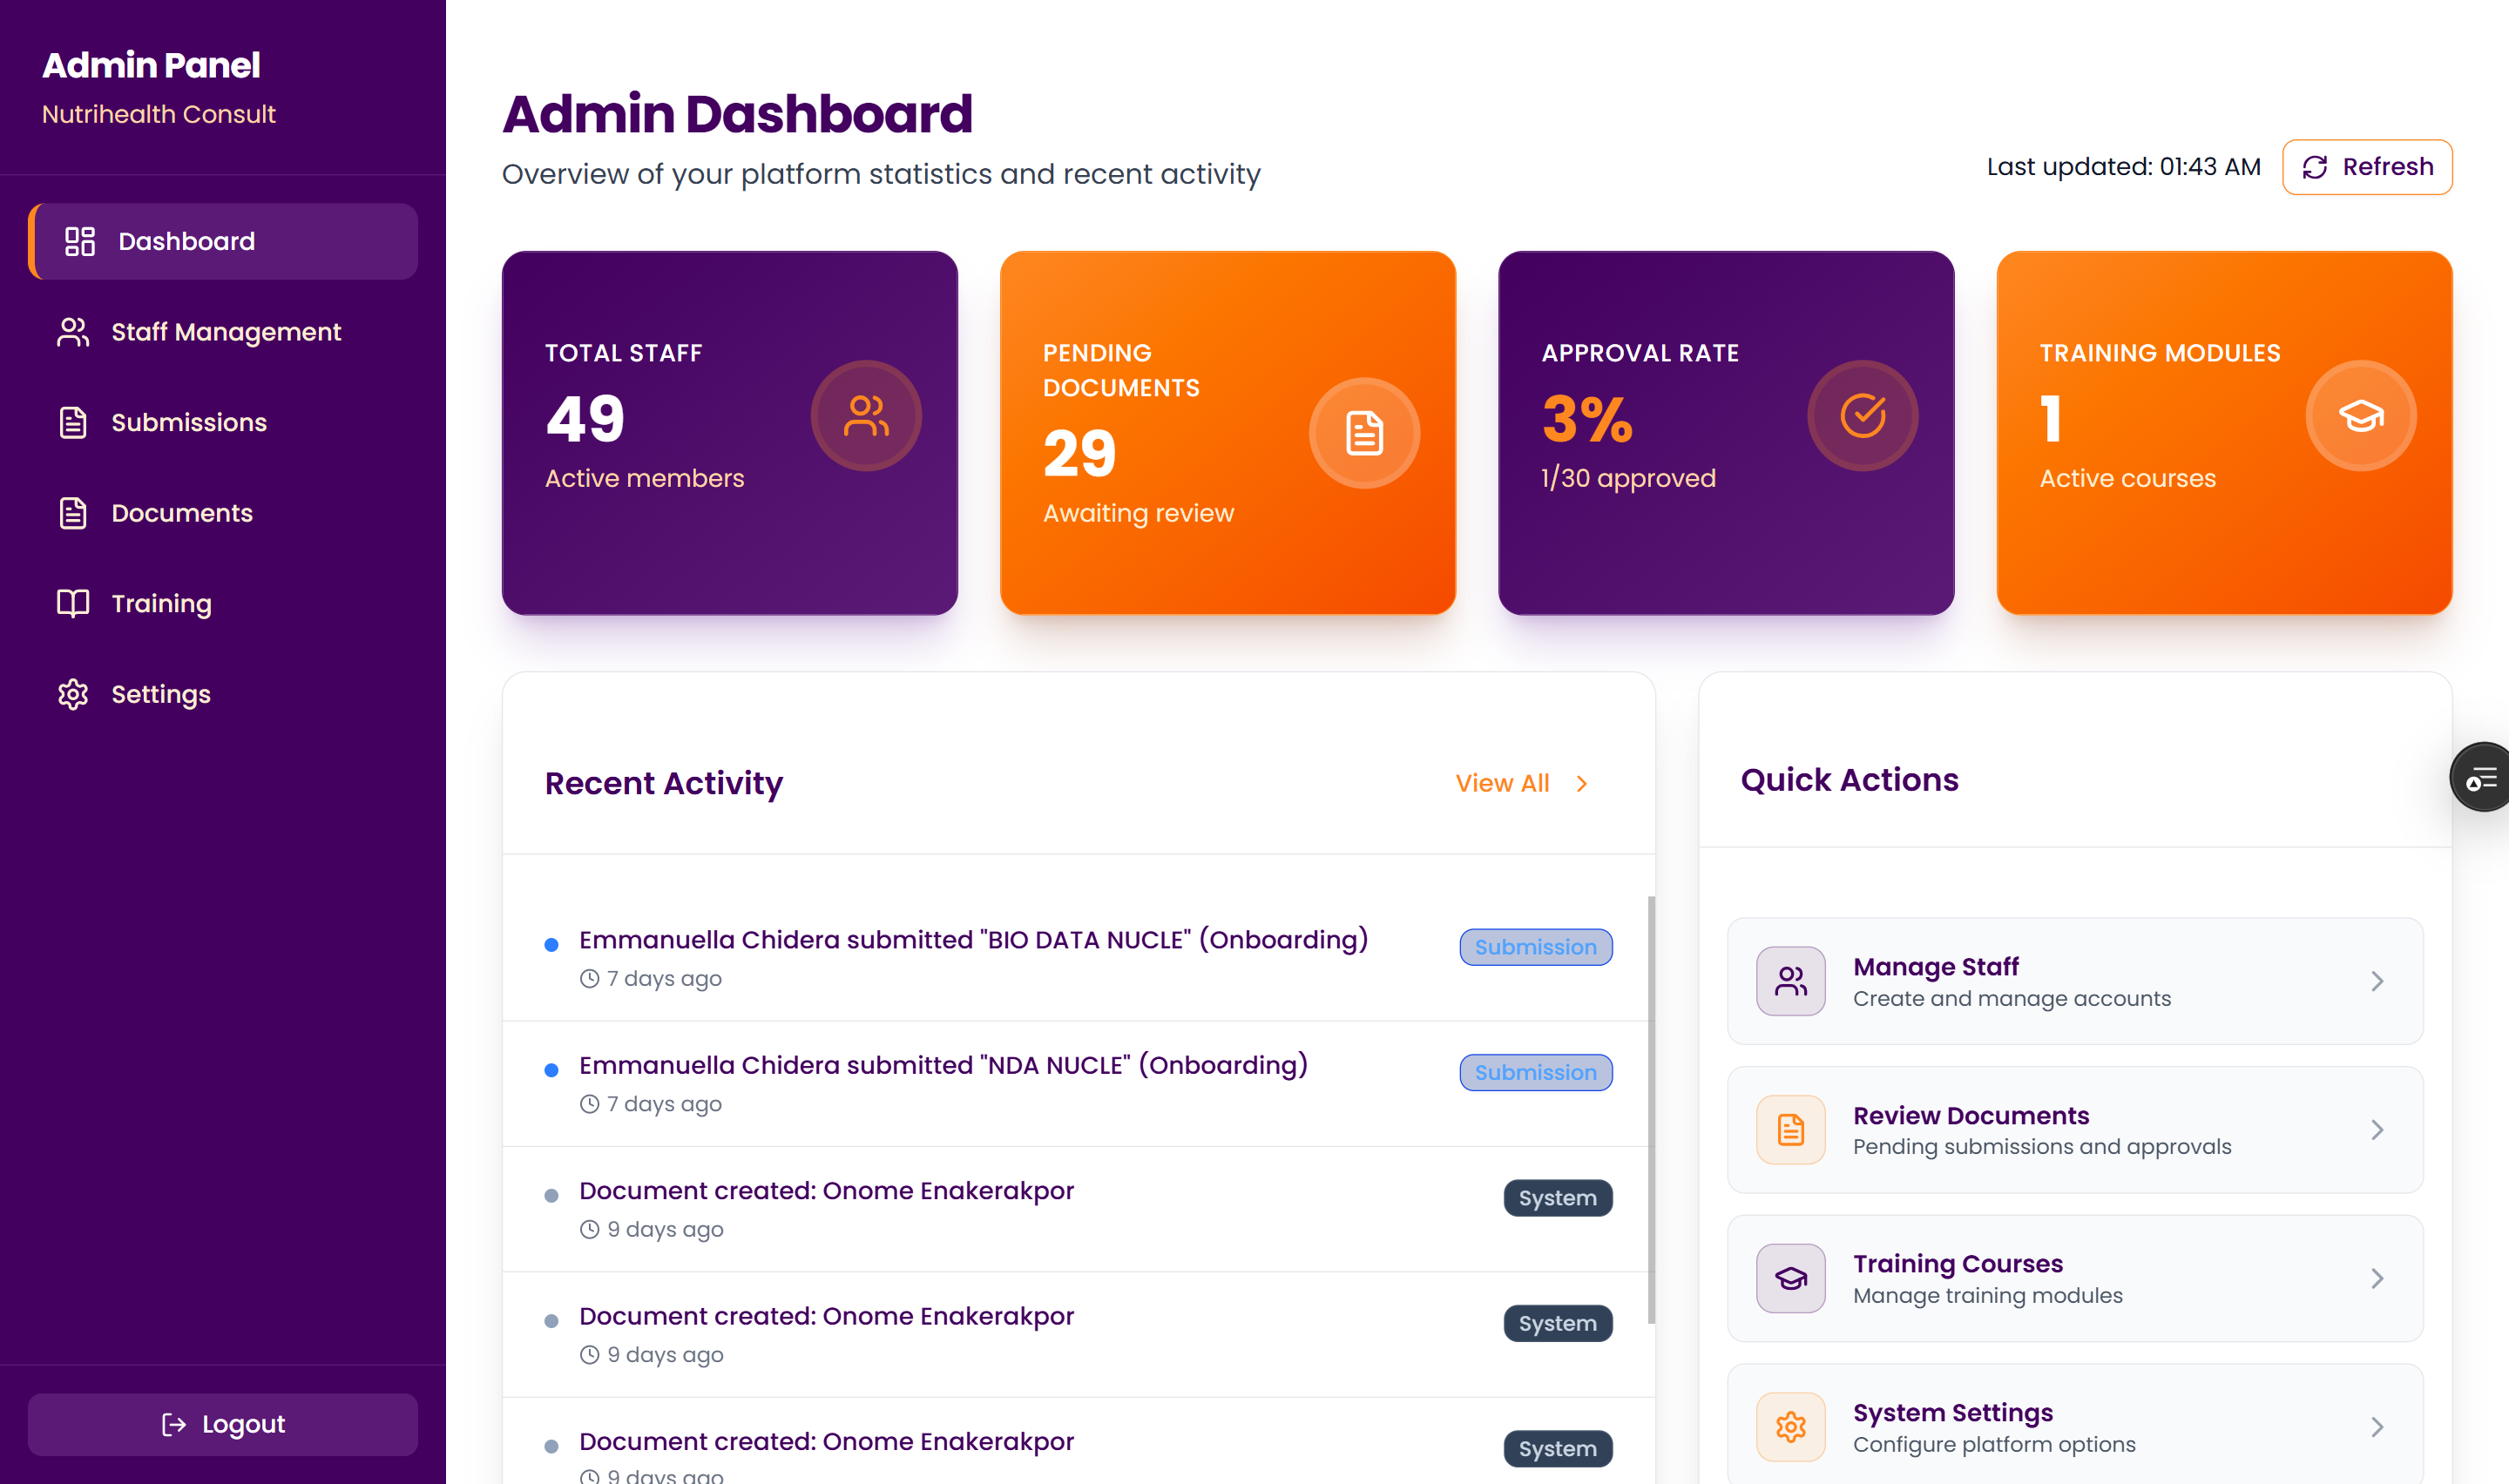Screen dimensions: 2509x1484
Task: Click the Review Documents orange file icon
Action: pos(1790,1130)
